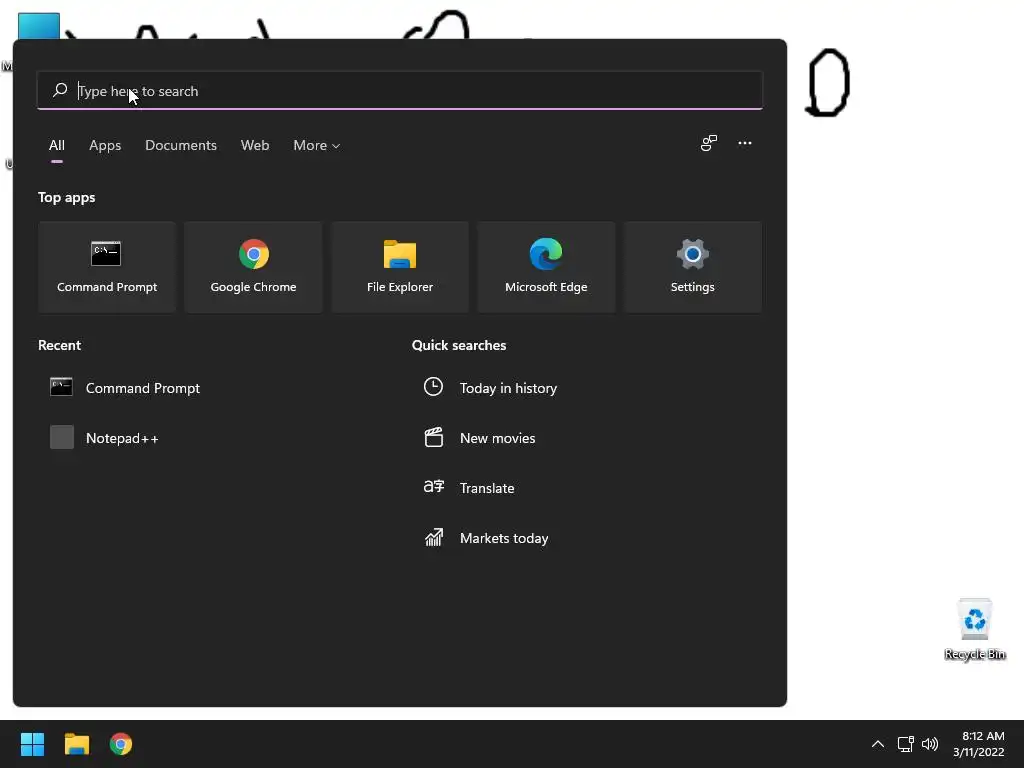Screen dimensions: 1024x768
Task: Open File Explorer from the taskbar
Action: pyautogui.click(x=76, y=744)
